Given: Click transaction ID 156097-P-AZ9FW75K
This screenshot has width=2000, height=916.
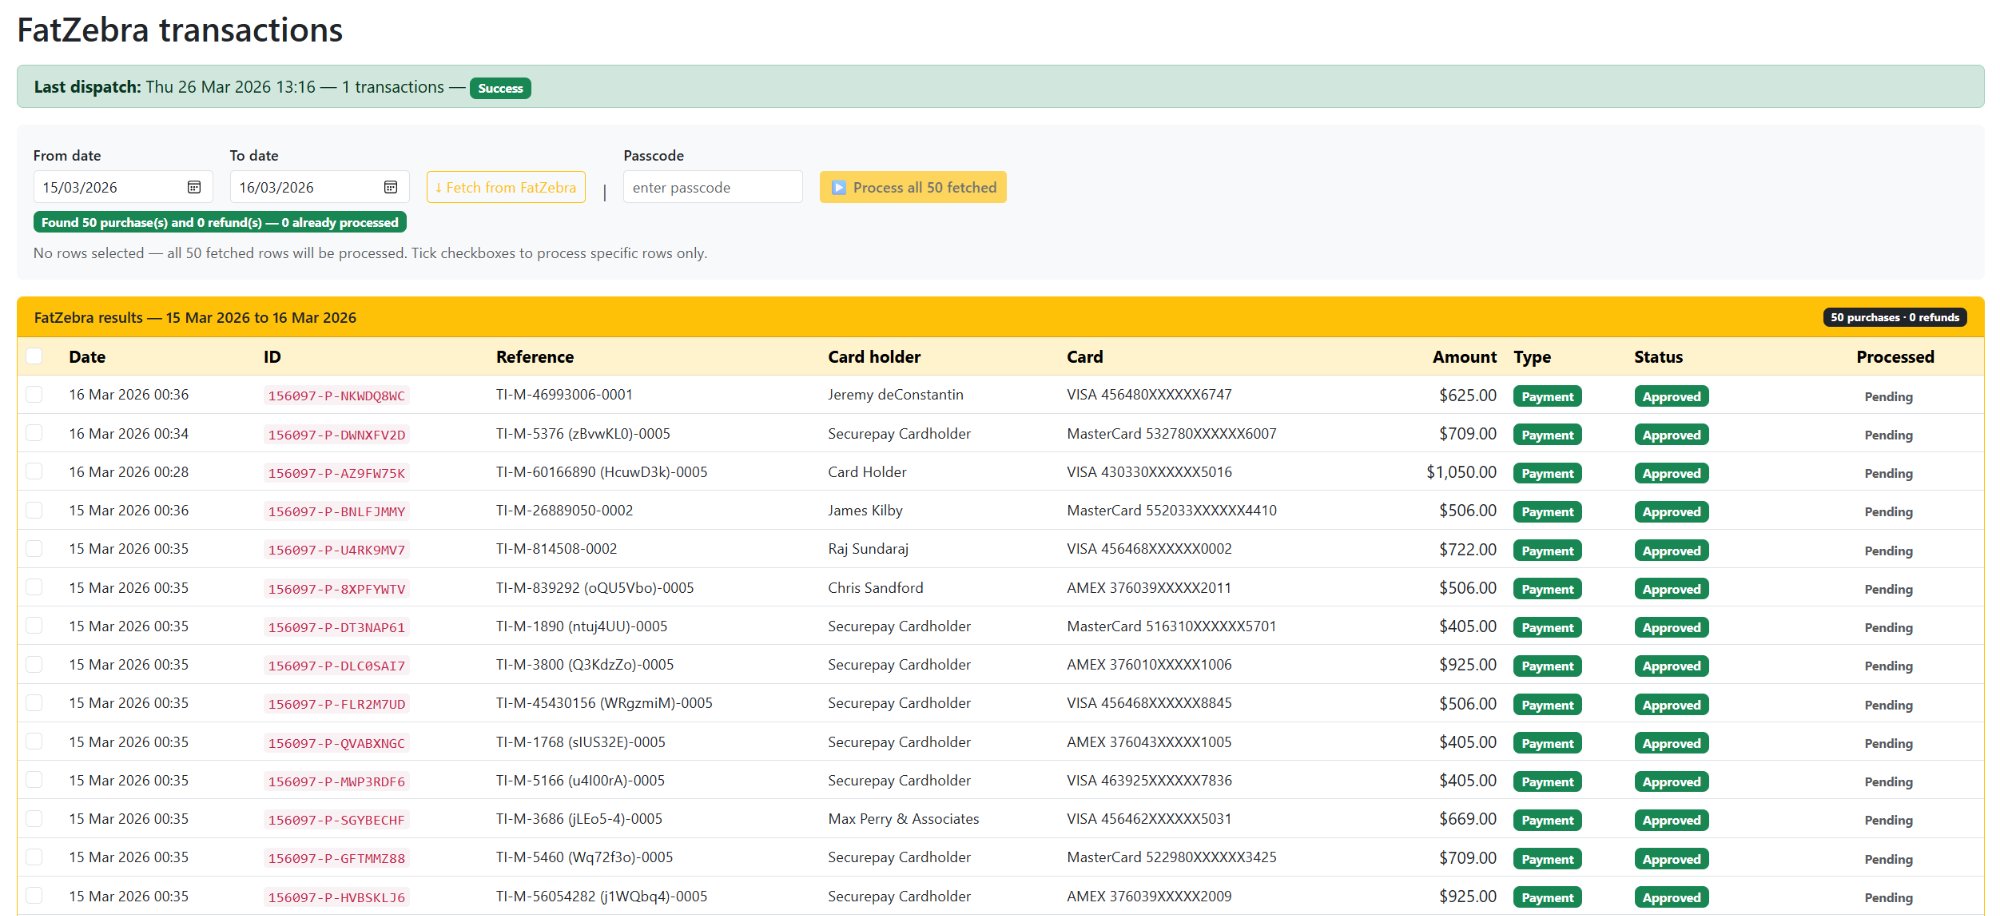Looking at the screenshot, I should 336,473.
